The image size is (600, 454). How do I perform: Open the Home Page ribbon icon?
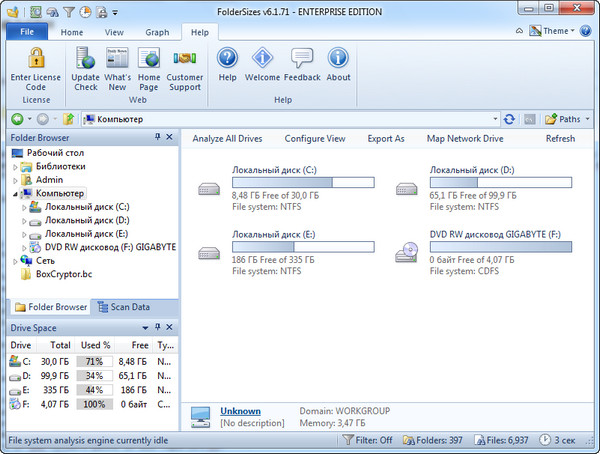click(149, 59)
